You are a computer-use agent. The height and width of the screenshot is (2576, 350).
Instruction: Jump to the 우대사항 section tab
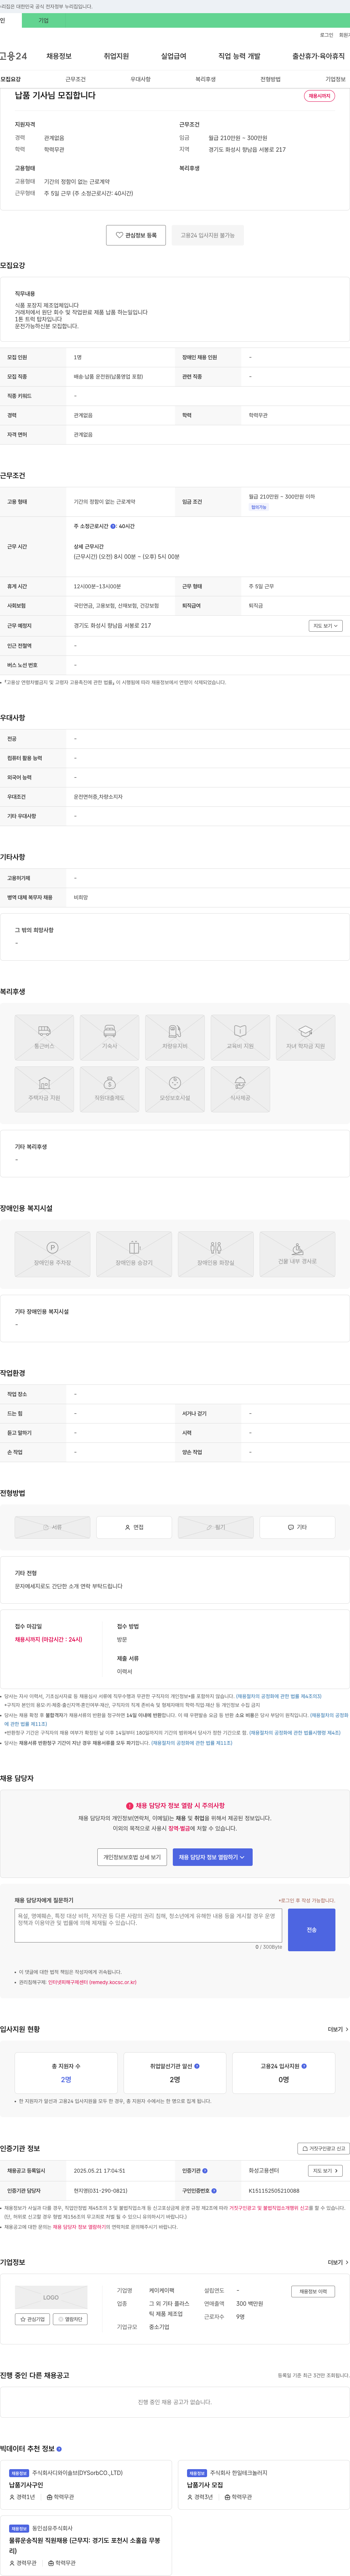pos(141,79)
